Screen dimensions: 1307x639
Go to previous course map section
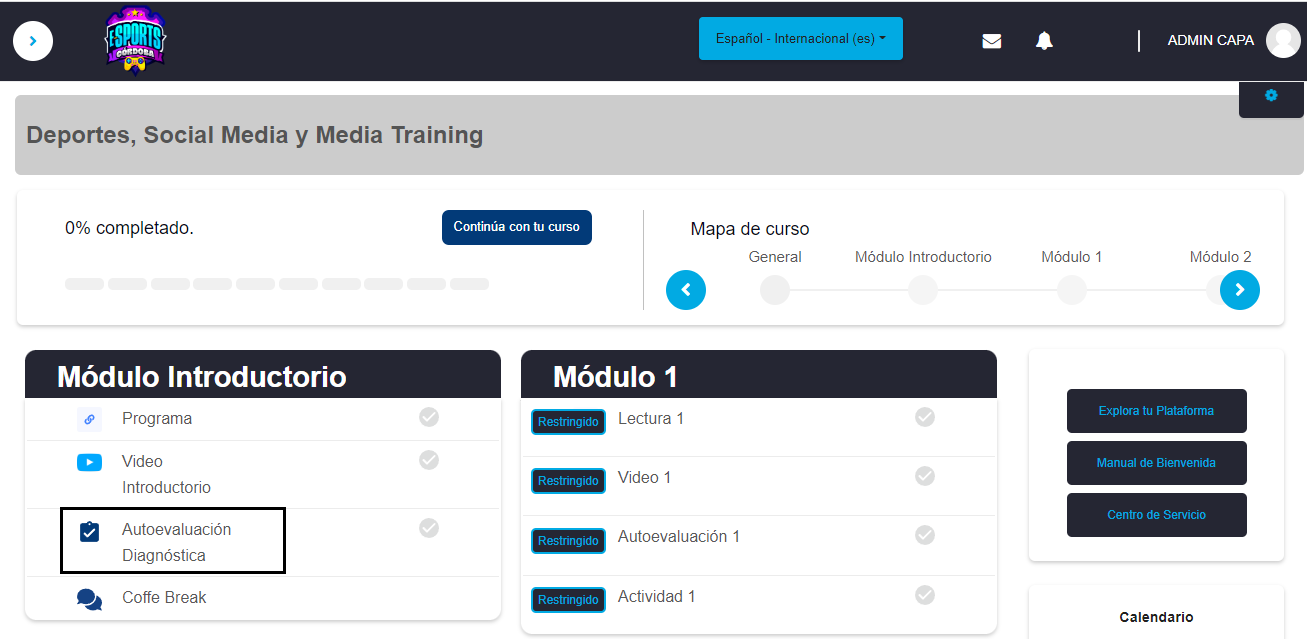coord(686,290)
